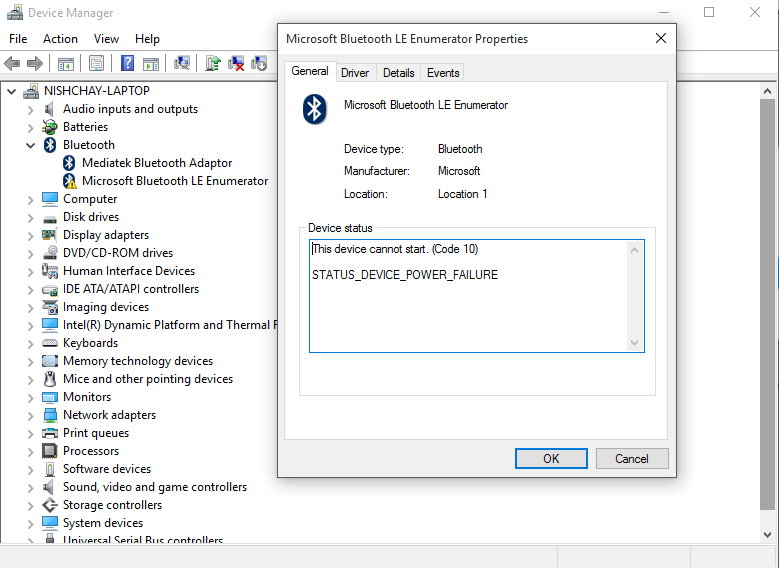Collapse the NISHCHAY-LAPTOP root node

[12, 91]
